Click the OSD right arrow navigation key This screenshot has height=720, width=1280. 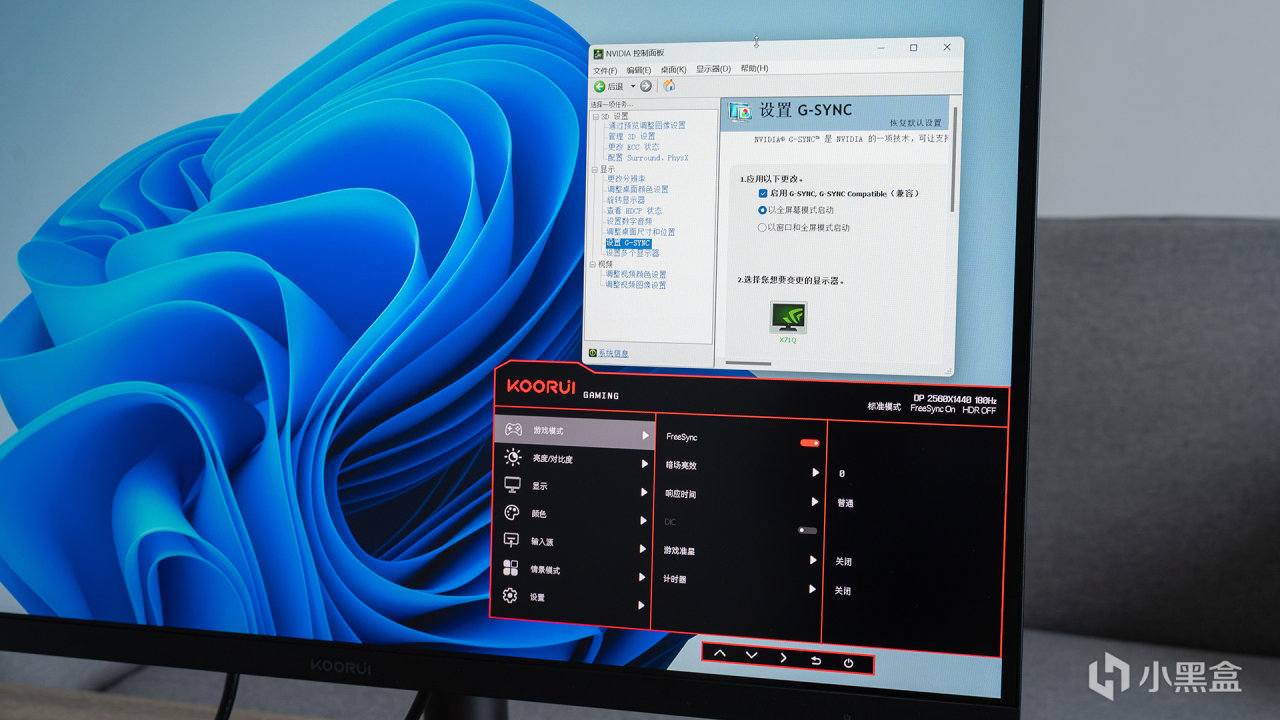click(783, 657)
